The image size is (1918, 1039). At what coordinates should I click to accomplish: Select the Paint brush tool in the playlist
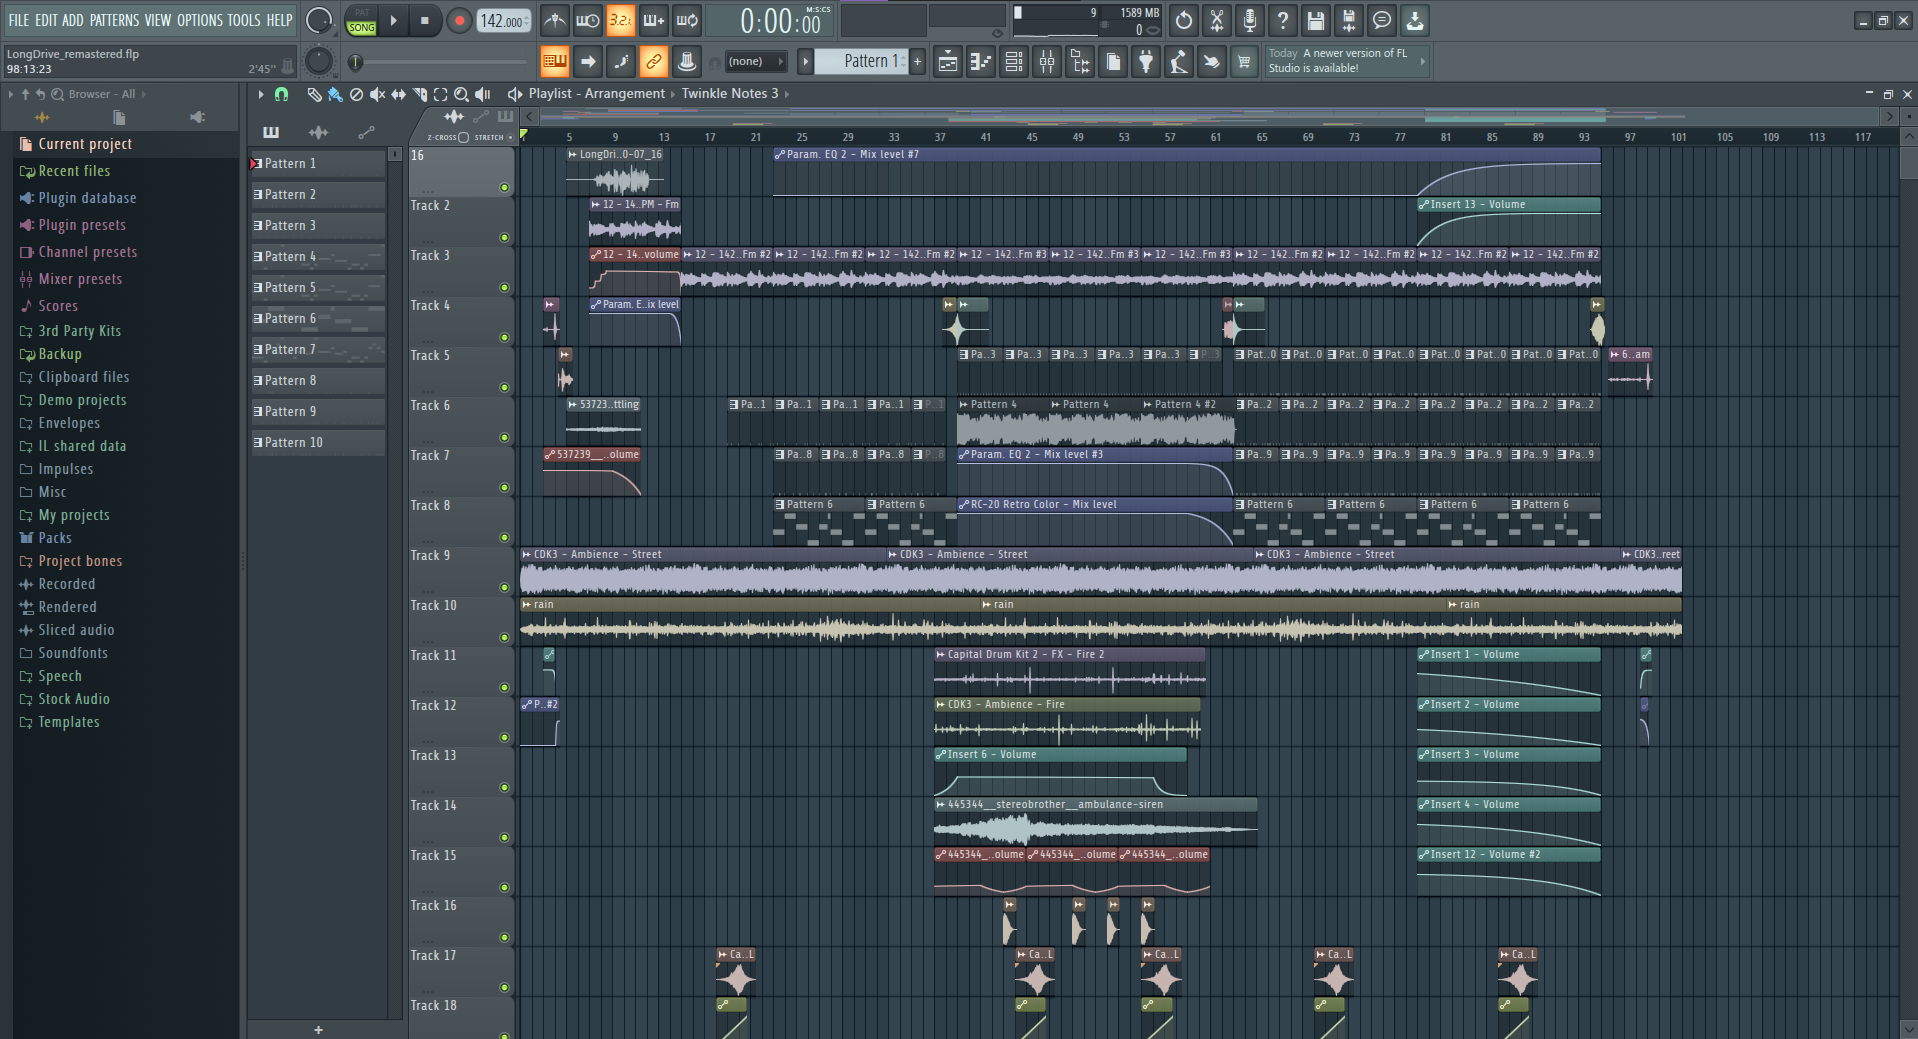click(335, 94)
